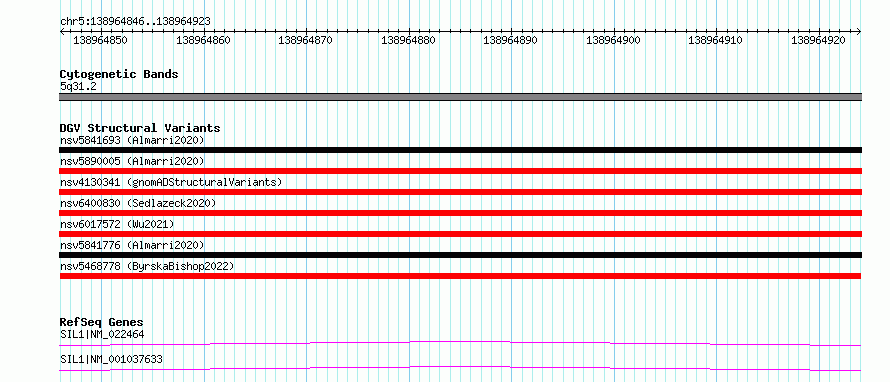Click the red bar for nsv6400830

point(460,213)
